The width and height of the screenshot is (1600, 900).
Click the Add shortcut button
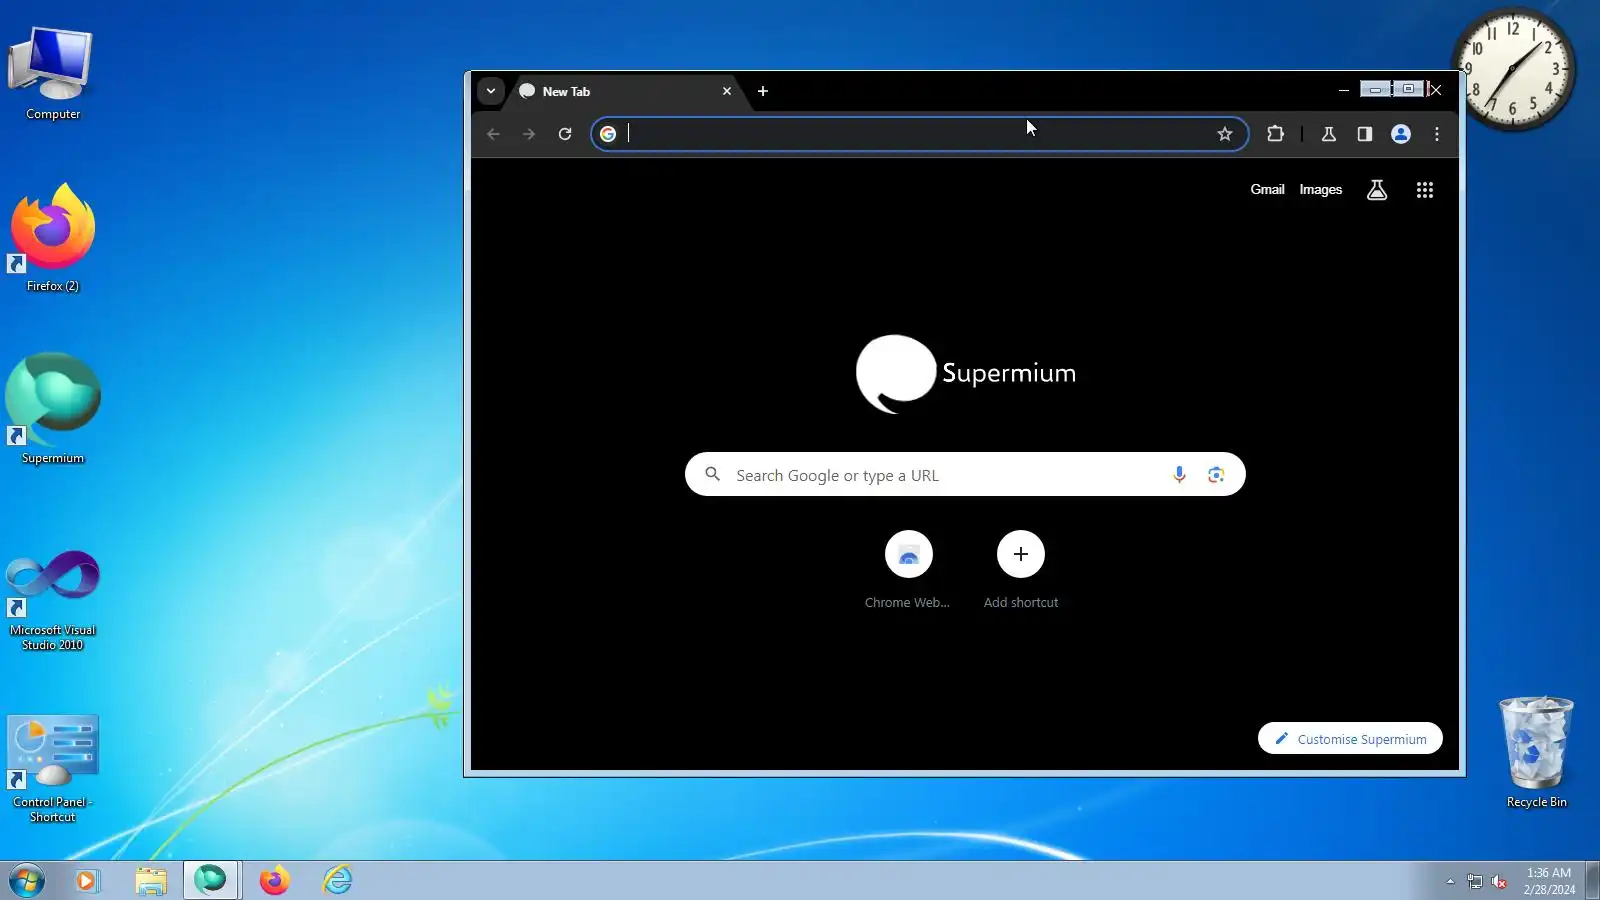coord(1021,570)
